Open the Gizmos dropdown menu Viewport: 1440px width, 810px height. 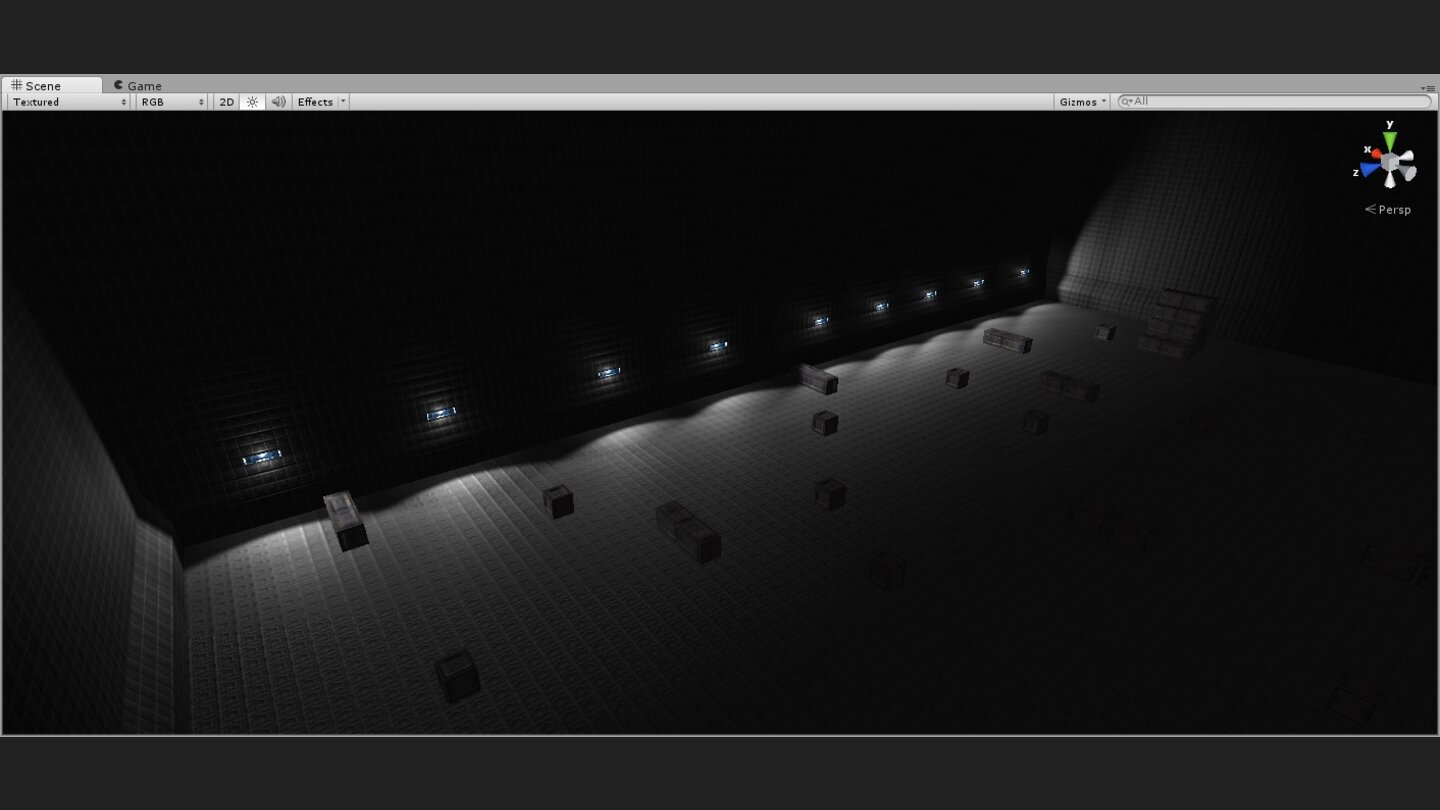click(x=1083, y=102)
